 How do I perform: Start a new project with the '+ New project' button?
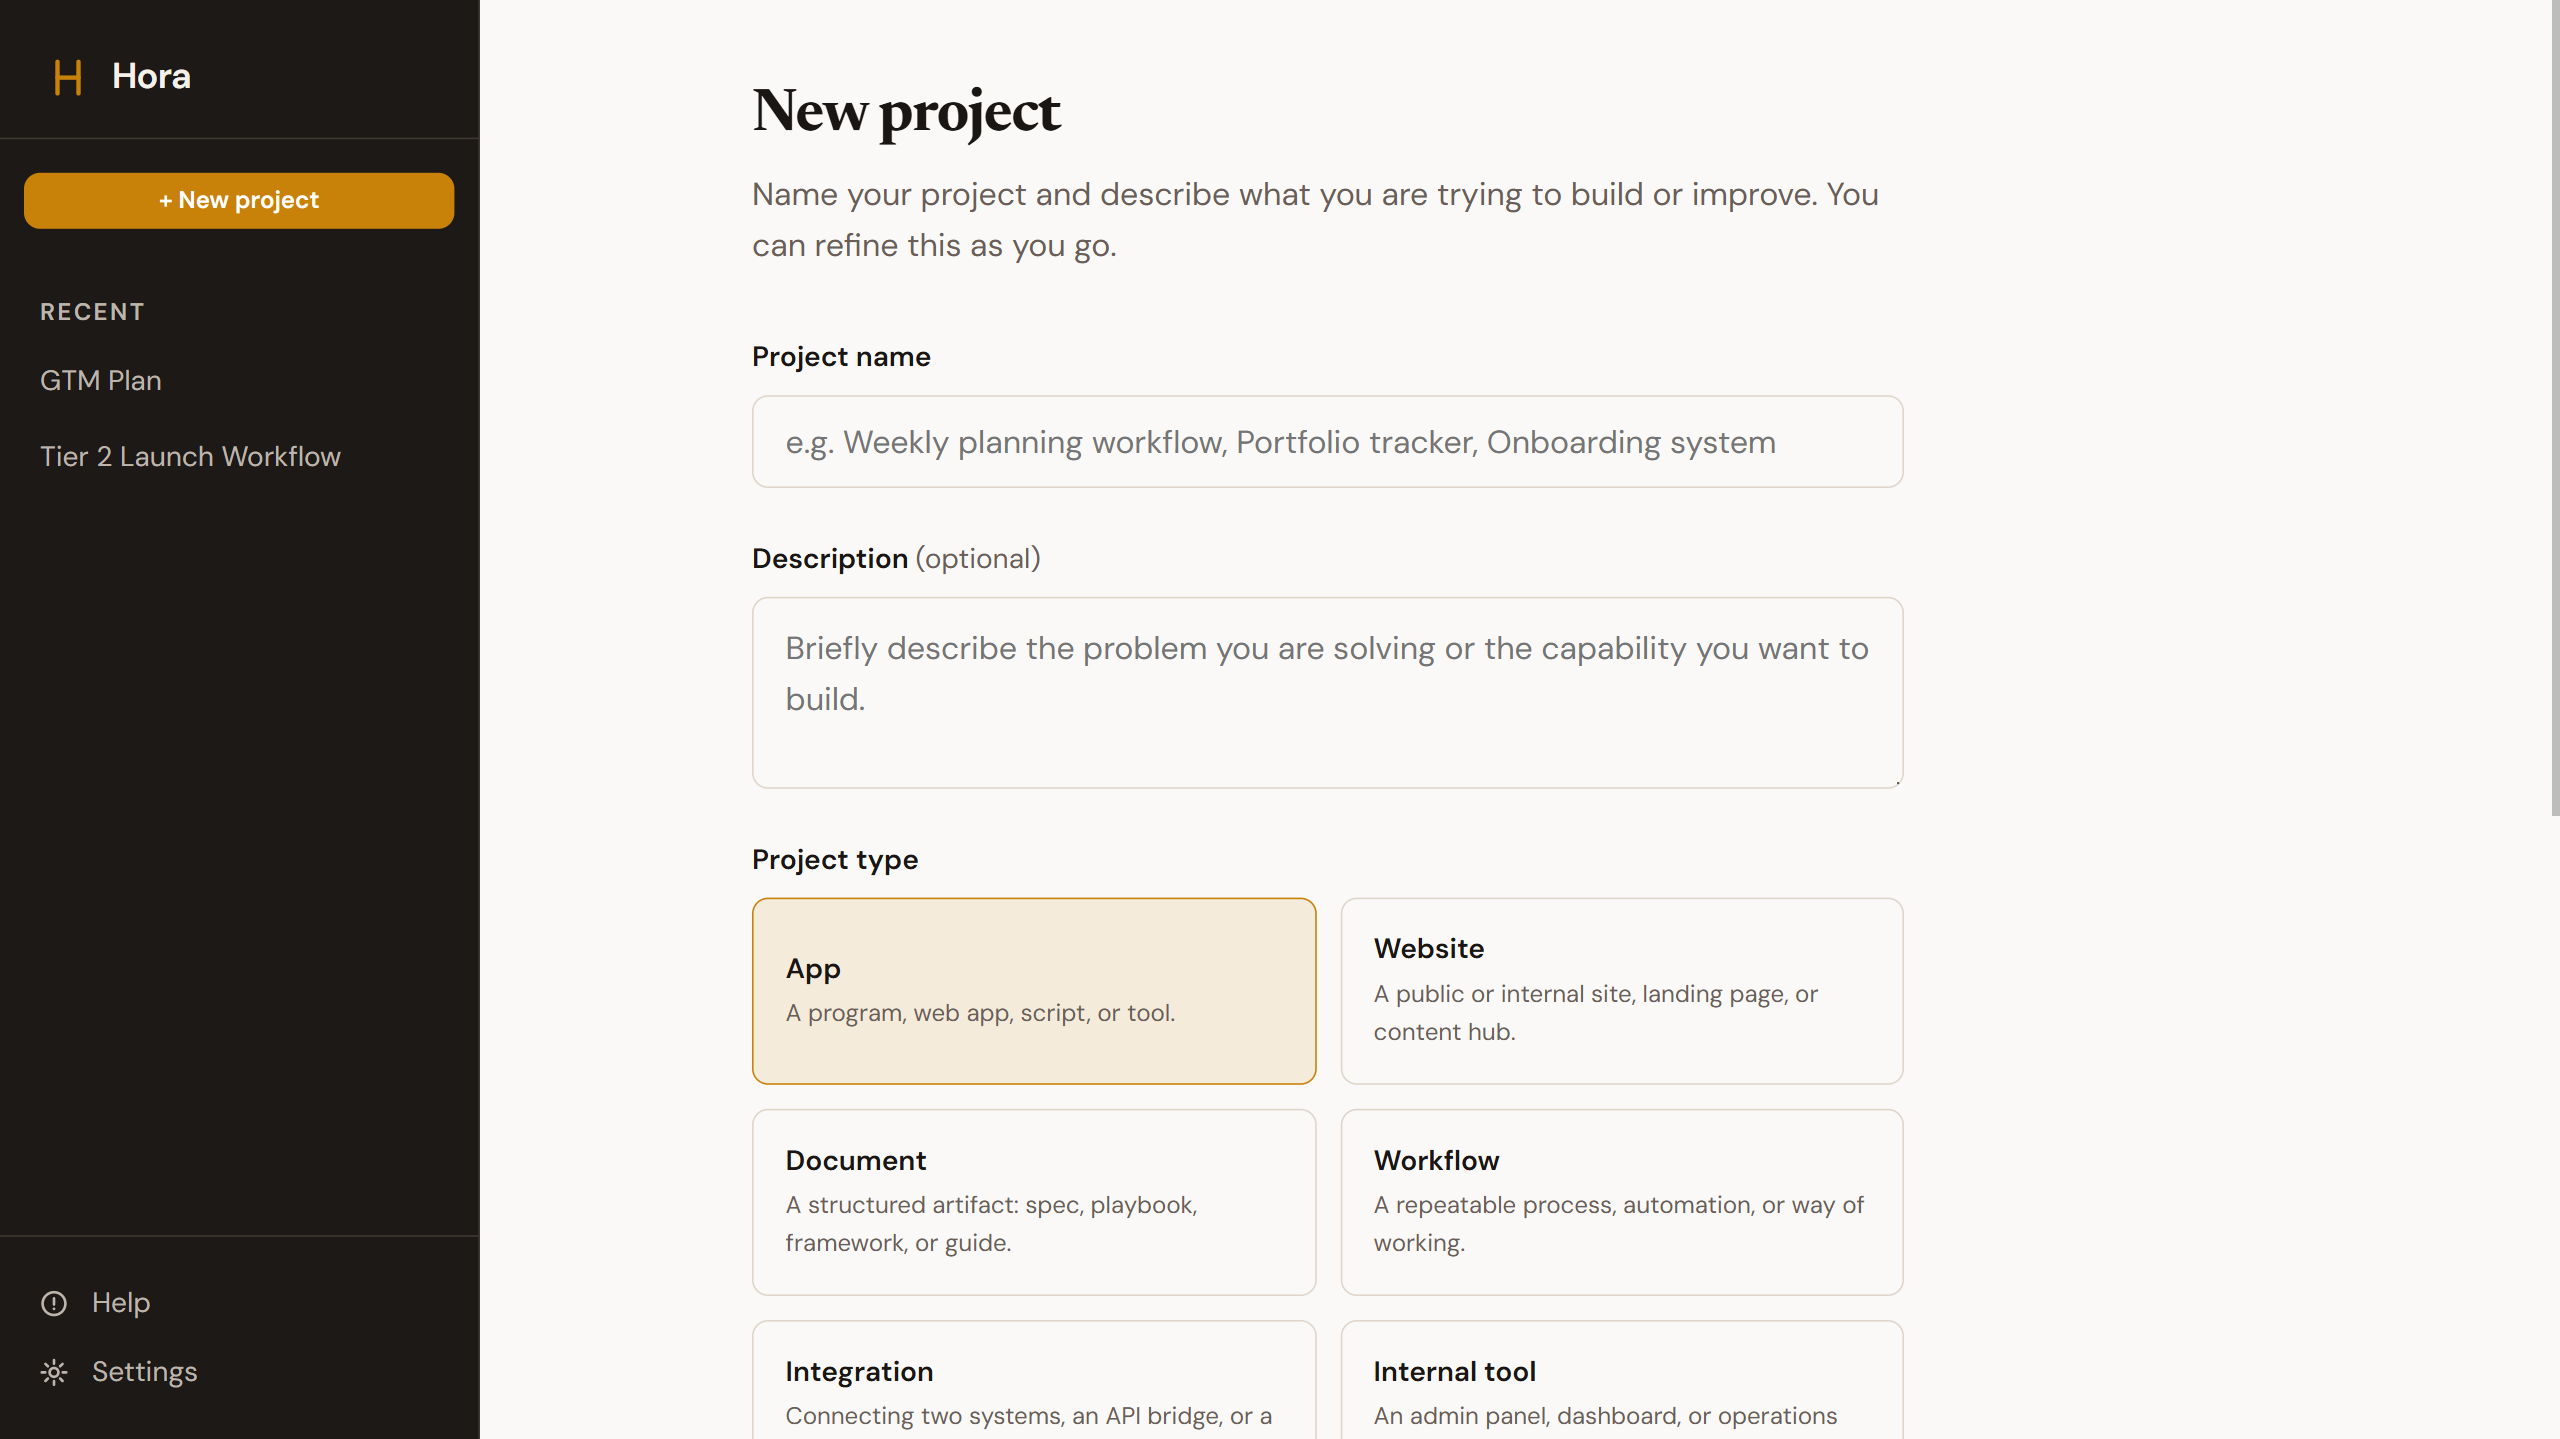(x=238, y=200)
